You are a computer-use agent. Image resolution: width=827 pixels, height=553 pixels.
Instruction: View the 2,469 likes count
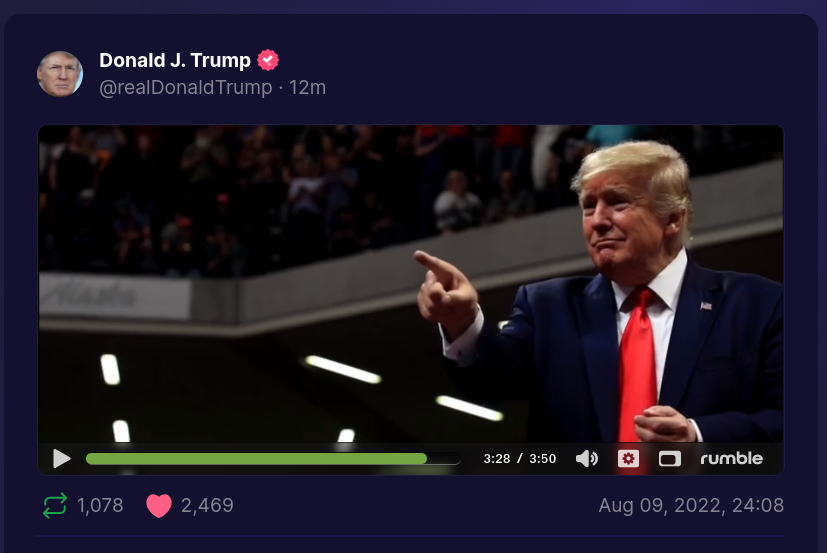click(207, 506)
